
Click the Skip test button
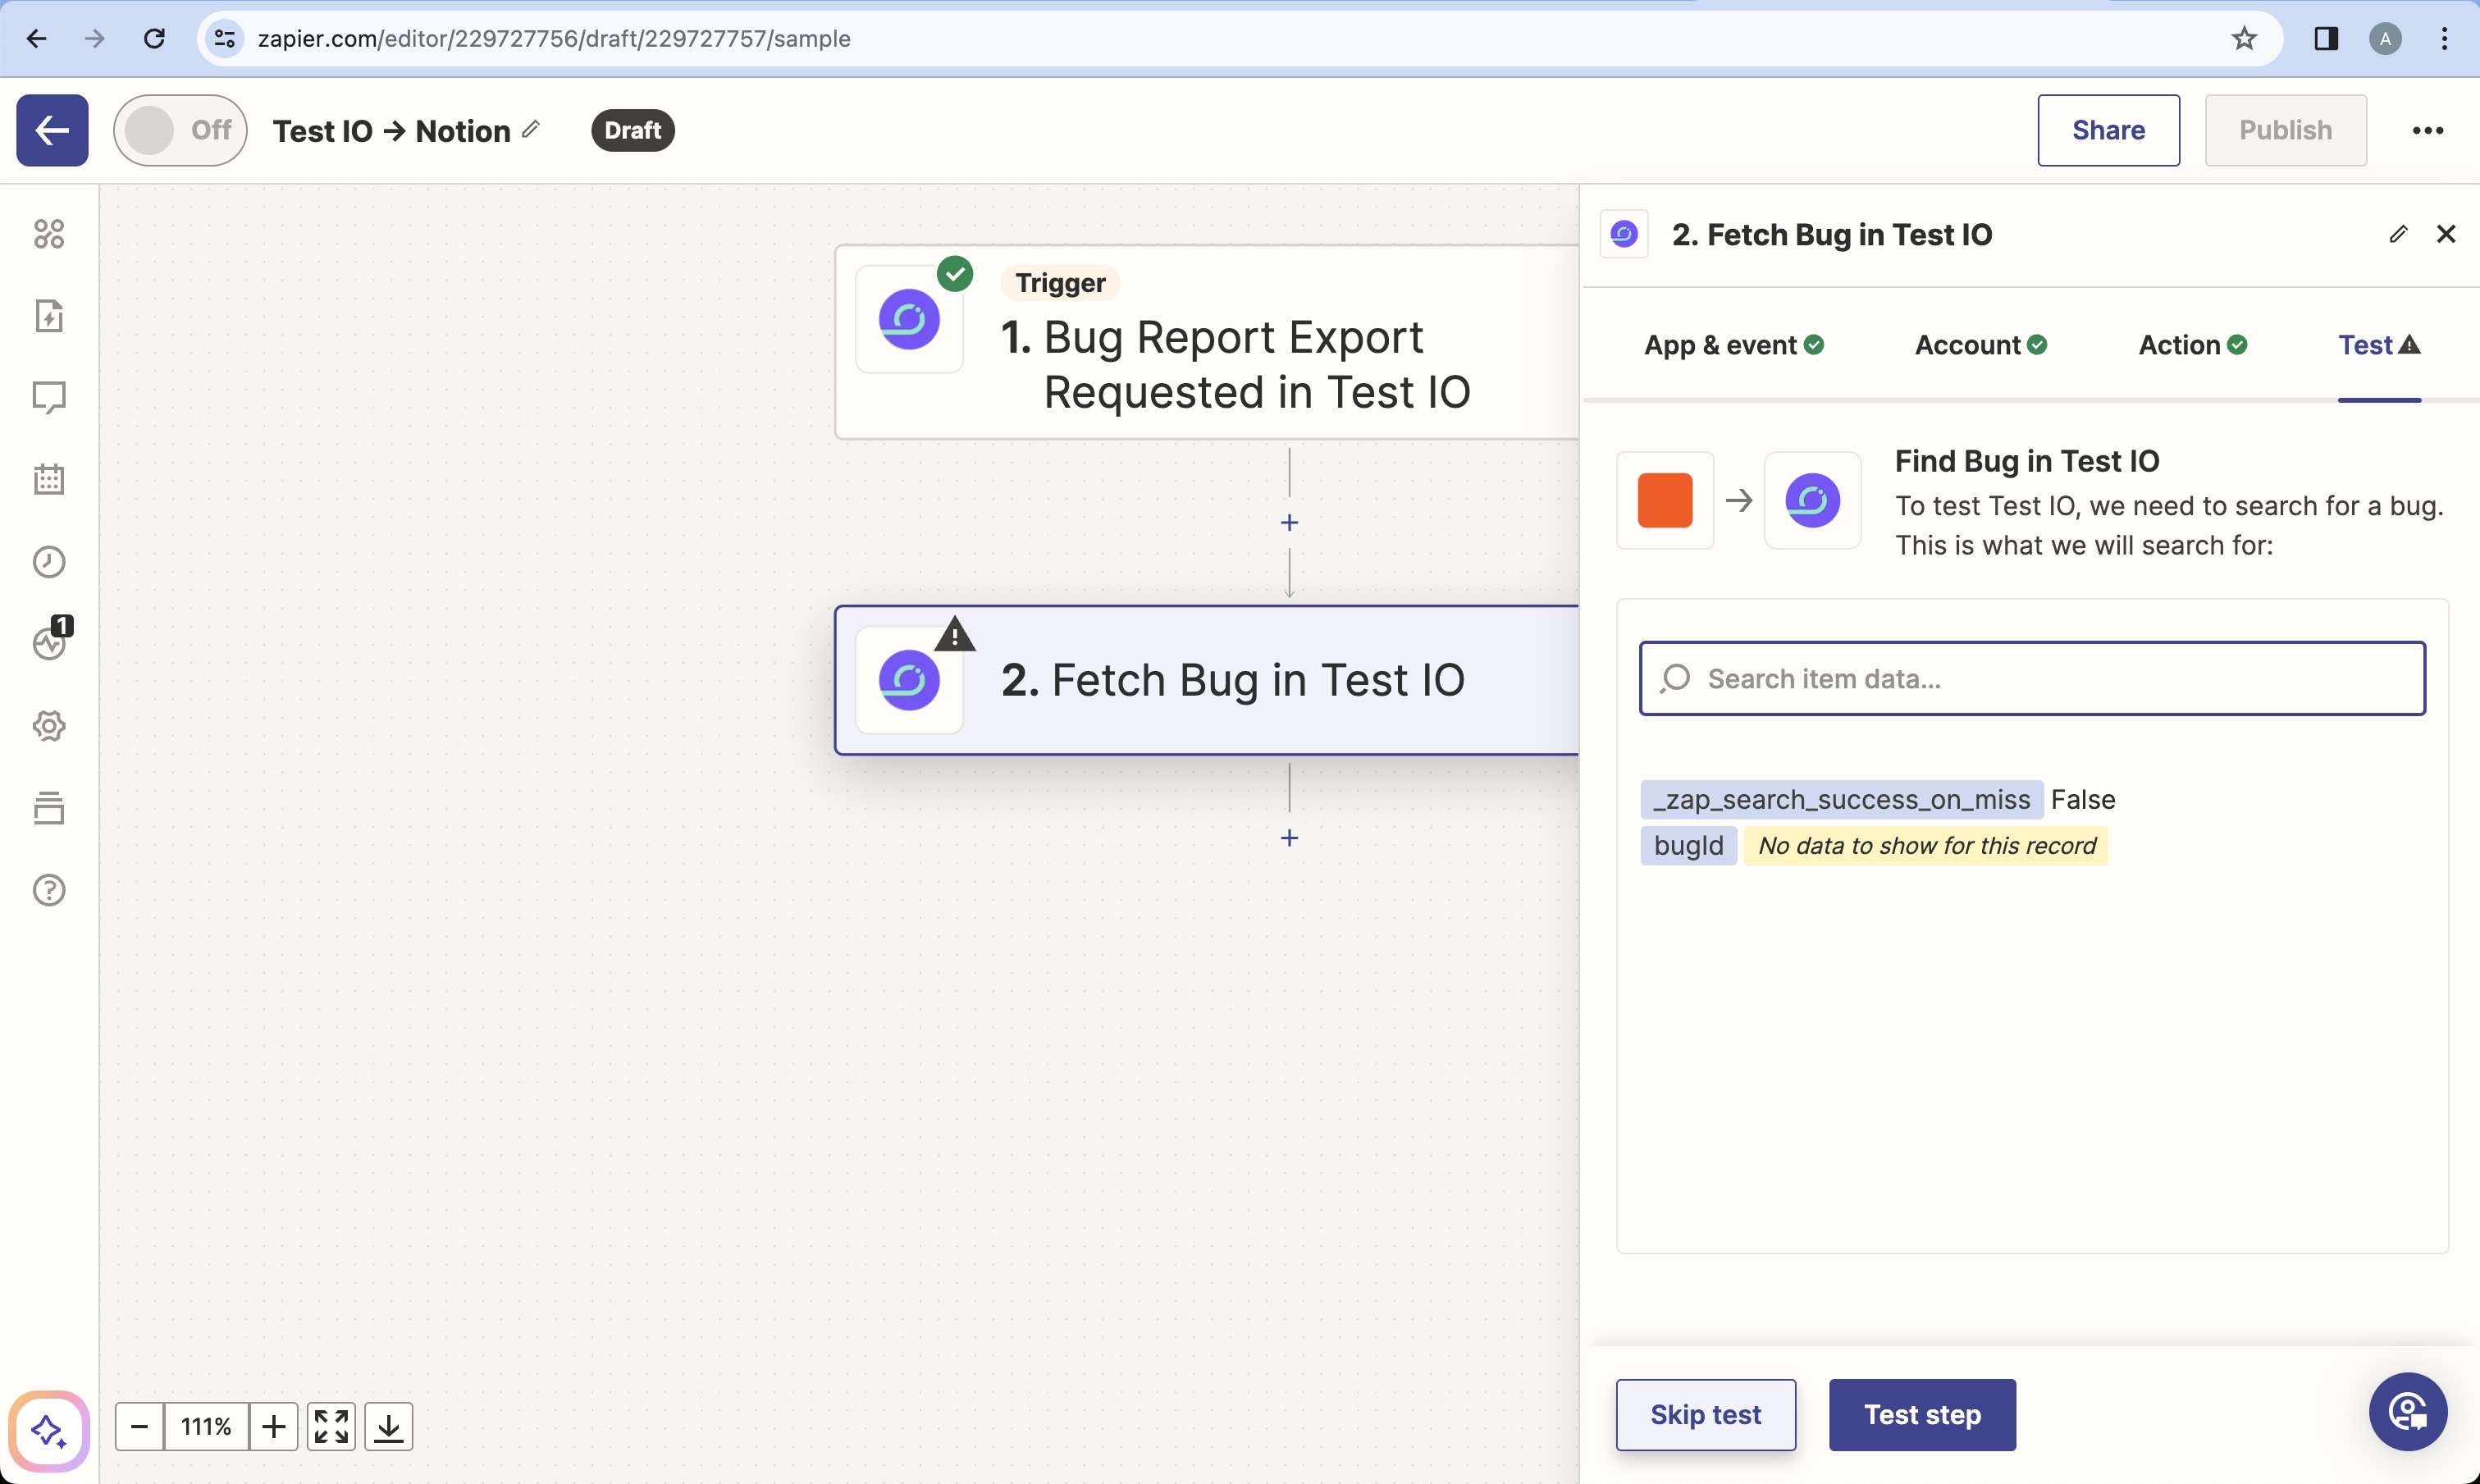click(1705, 1415)
